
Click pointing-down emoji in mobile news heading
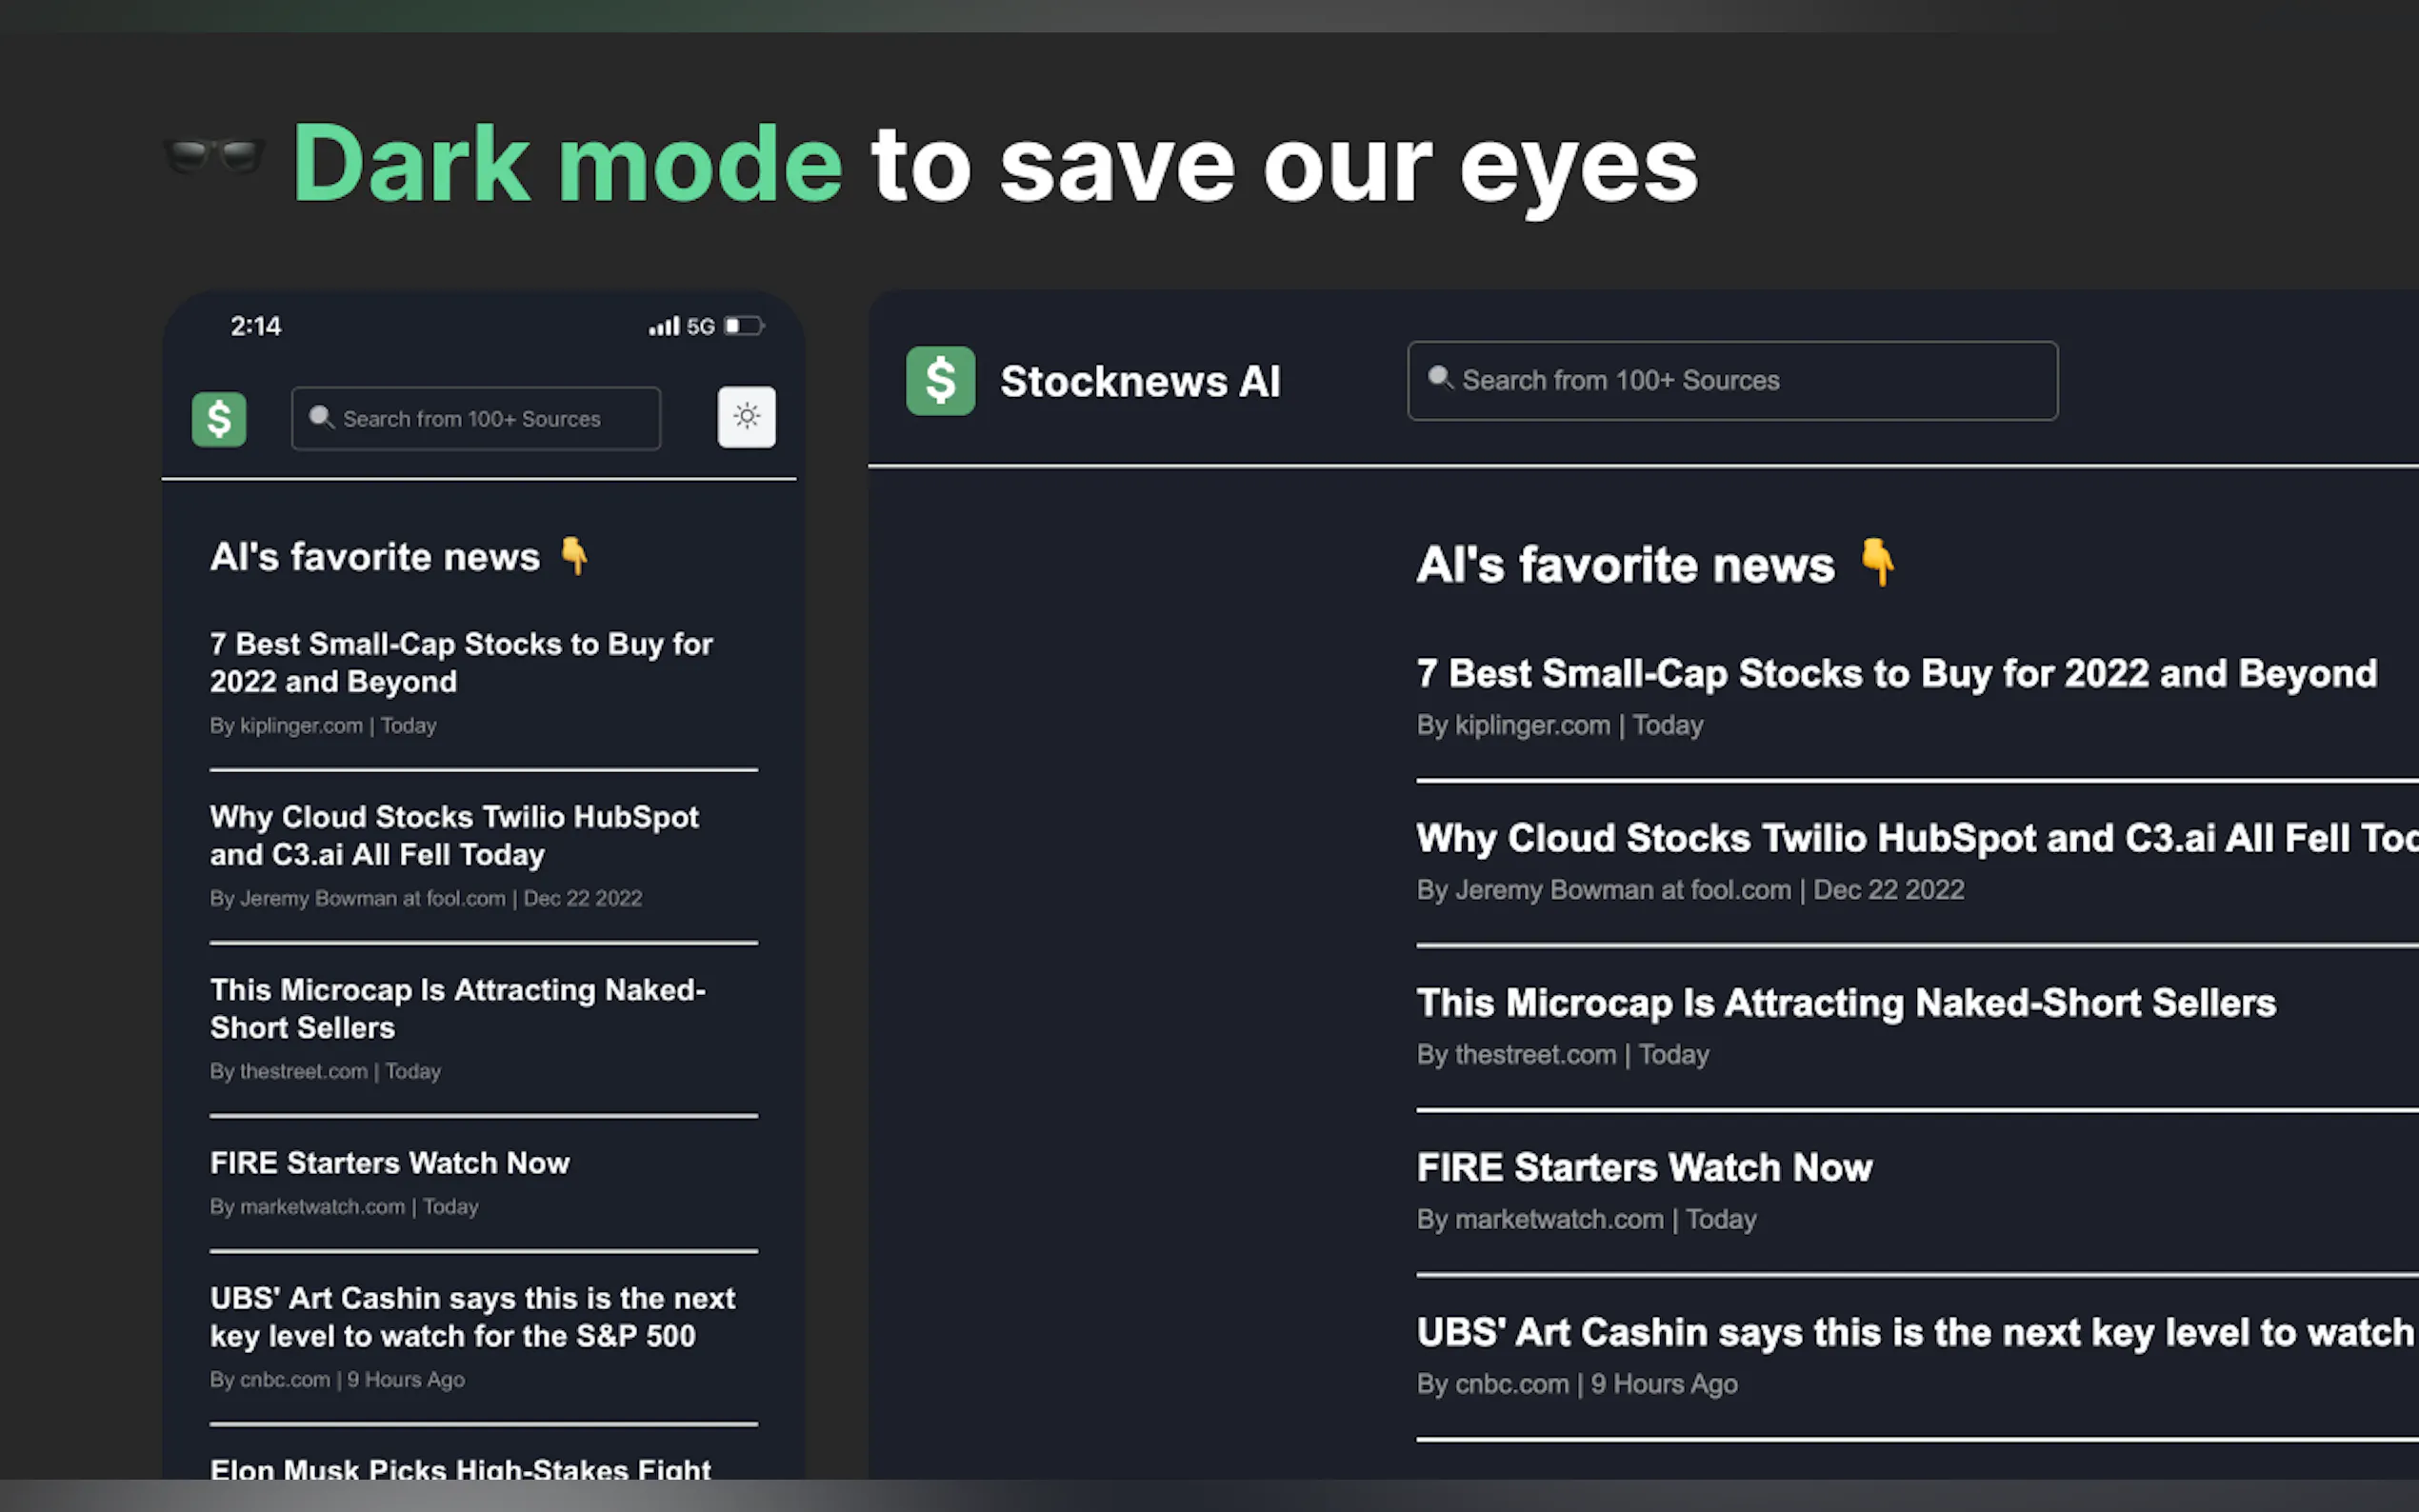pyautogui.click(x=574, y=555)
